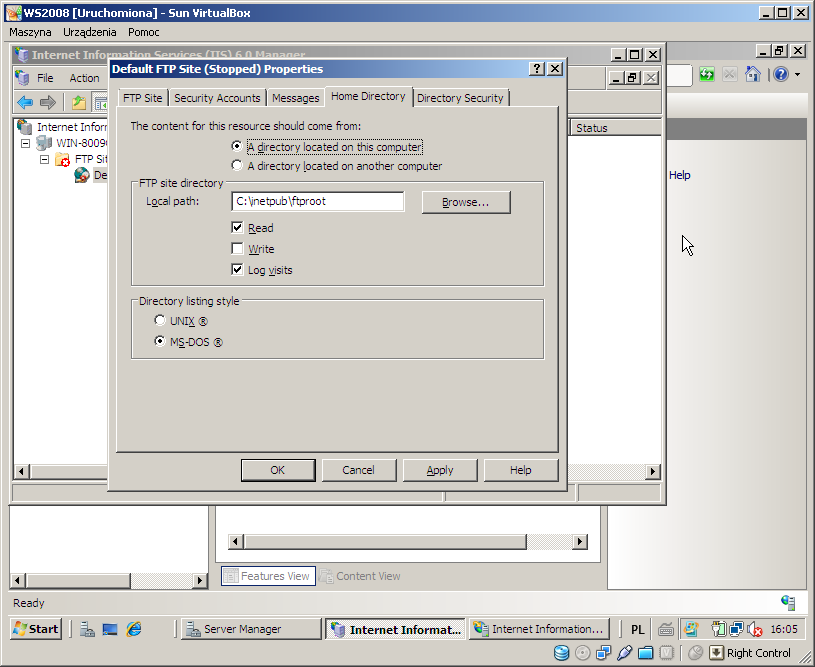Launch Internet Explorer from quick launch

tap(134, 629)
